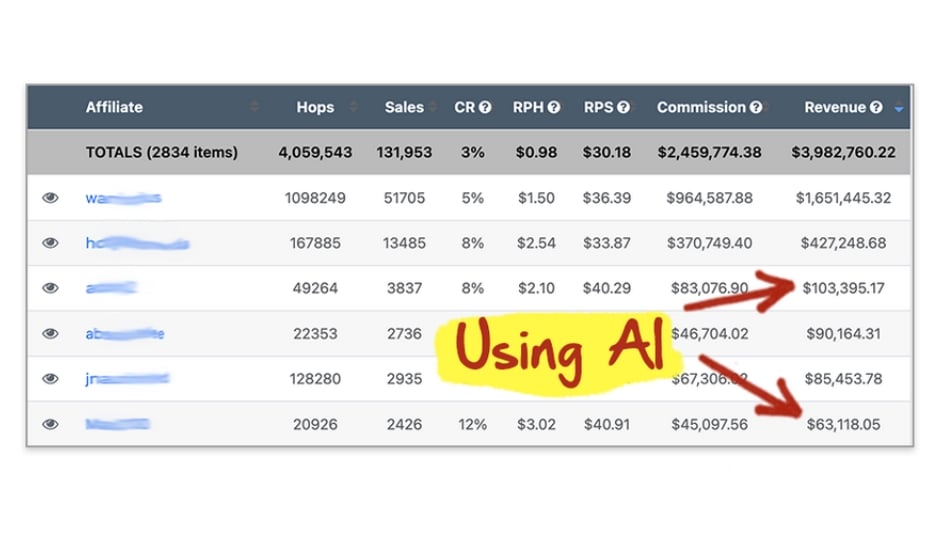The image size is (940, 540).
Task: Click sales value 3837
Action: point(404,288)
